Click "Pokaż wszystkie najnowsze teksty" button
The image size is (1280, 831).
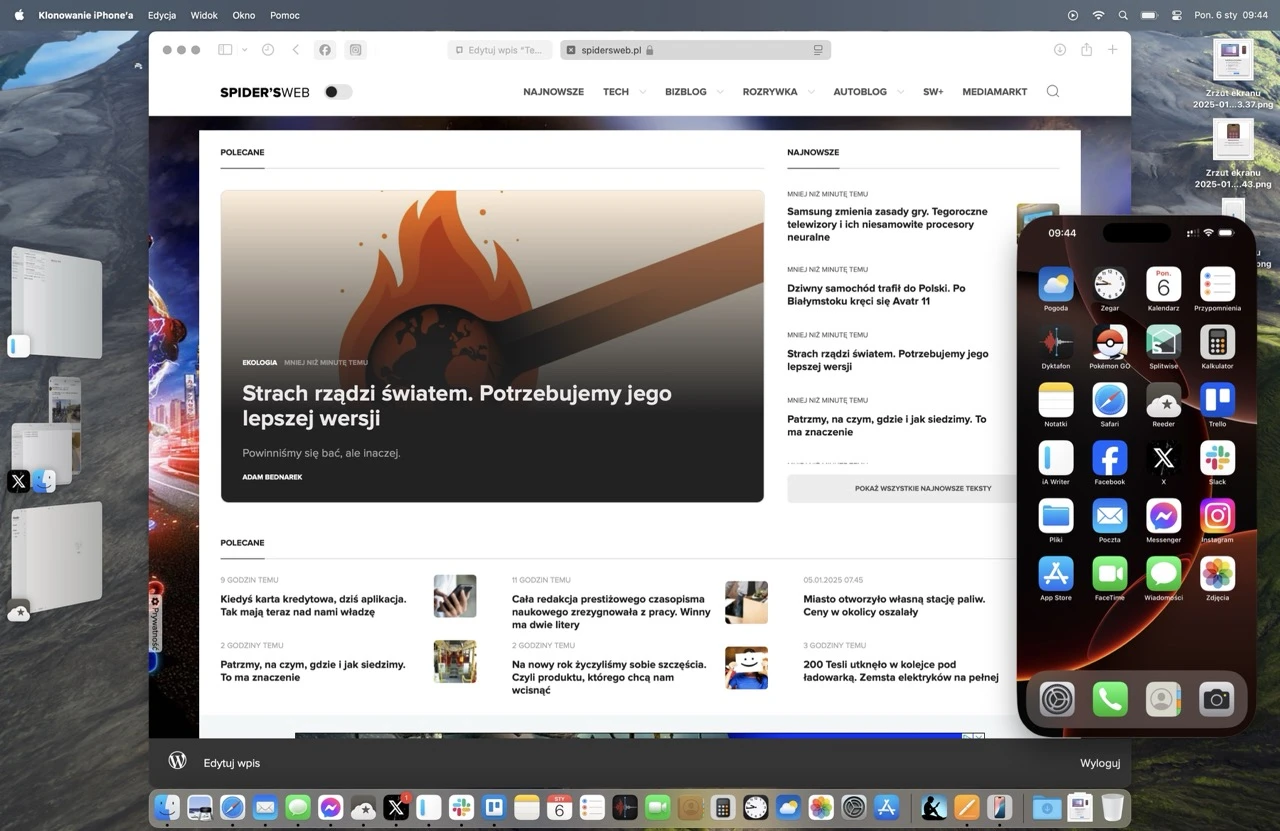pos(922,488)
